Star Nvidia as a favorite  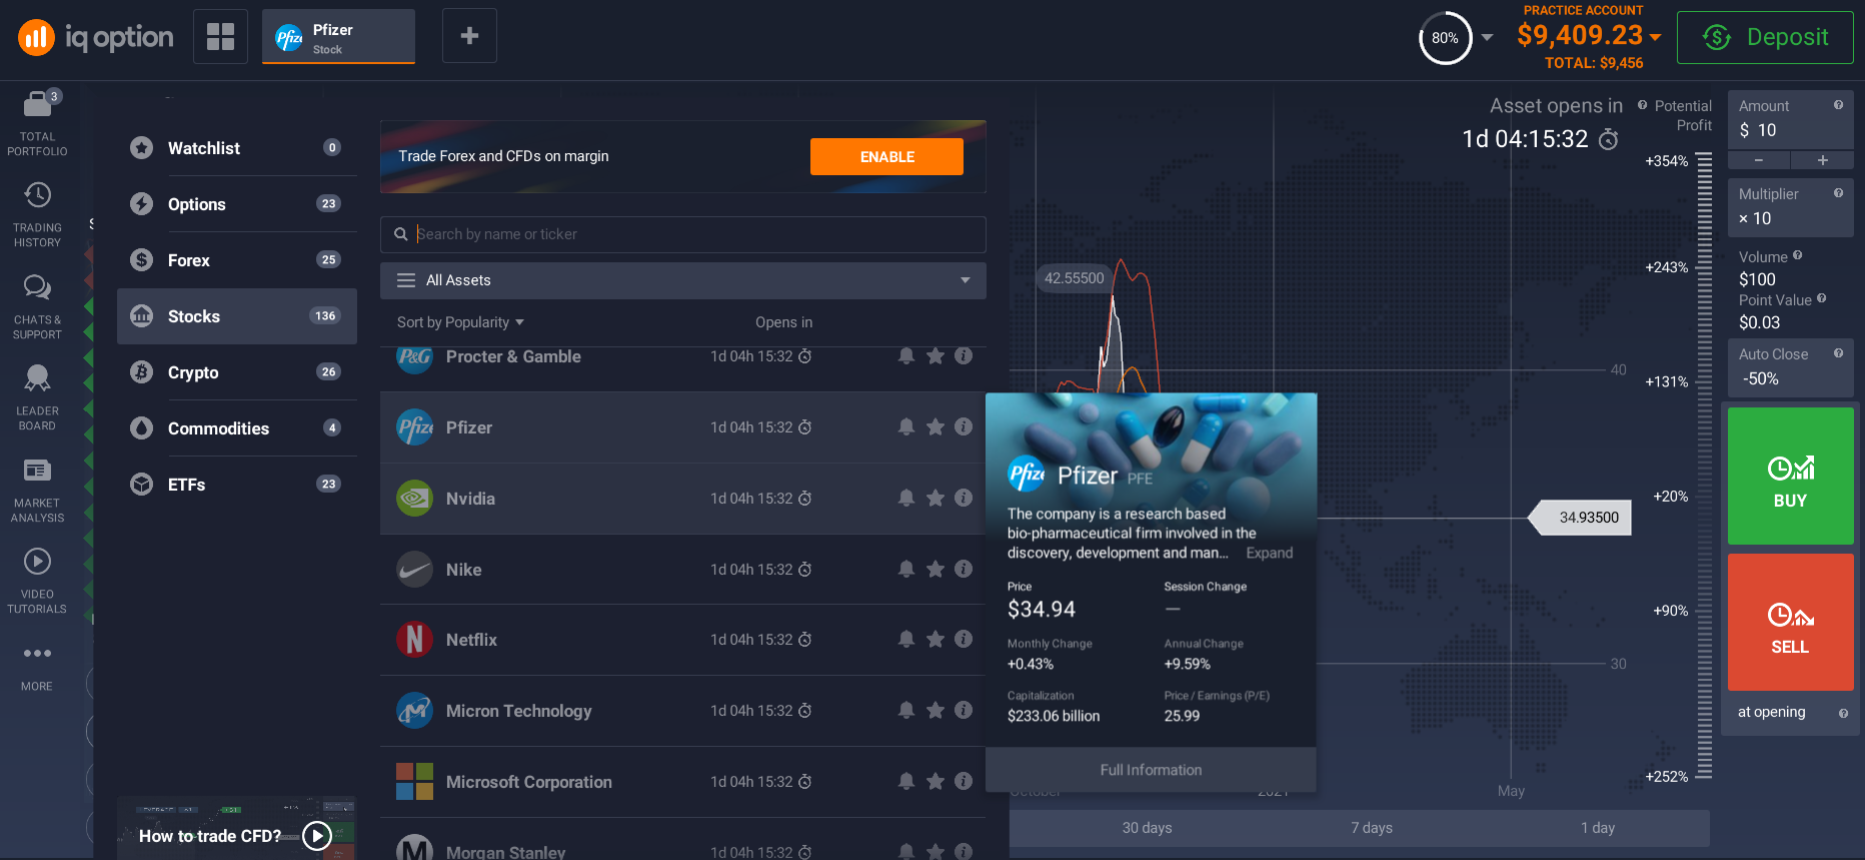935,498
